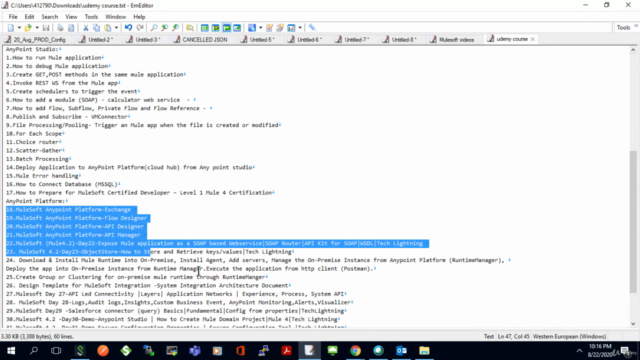Screen dimensions: 640x360
Task: Expand the macro icon dropdown arrow
Action: pyautogui.click(x=300, y=28)
